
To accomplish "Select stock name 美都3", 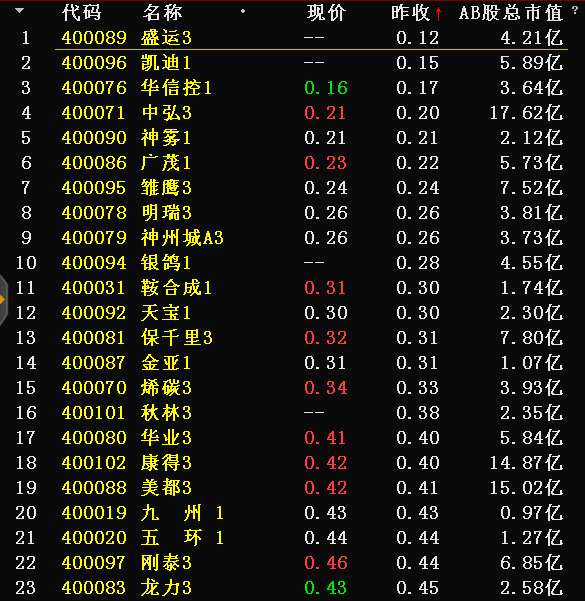I will pyautogui.click(x=166, y=488).
